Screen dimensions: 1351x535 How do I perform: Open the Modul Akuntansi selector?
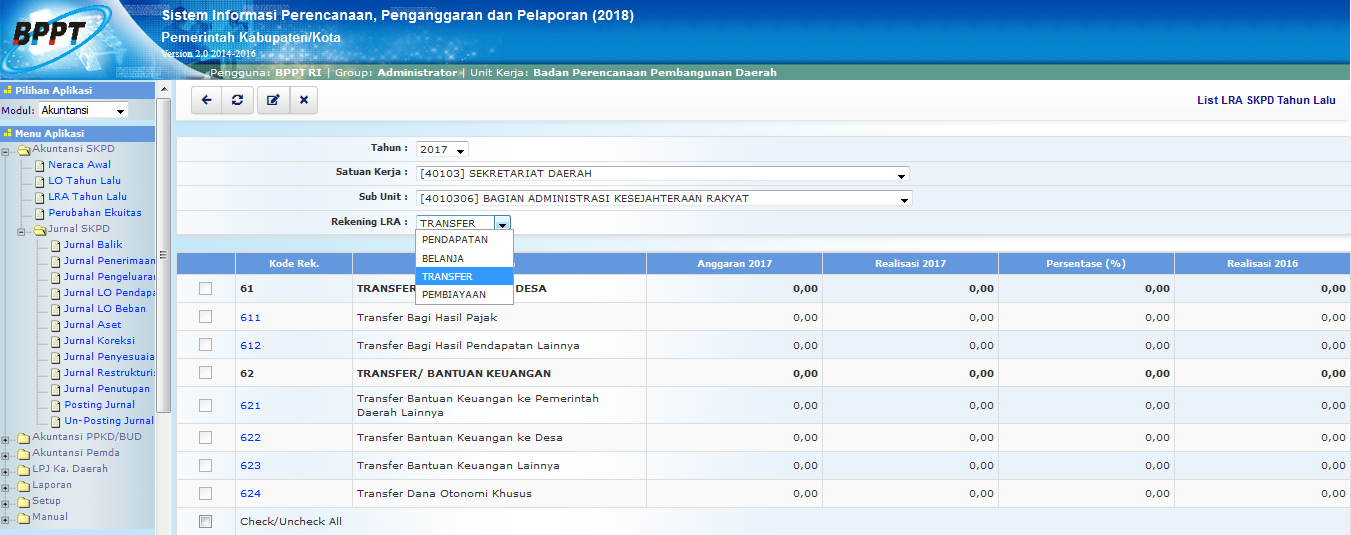(84, 111)
